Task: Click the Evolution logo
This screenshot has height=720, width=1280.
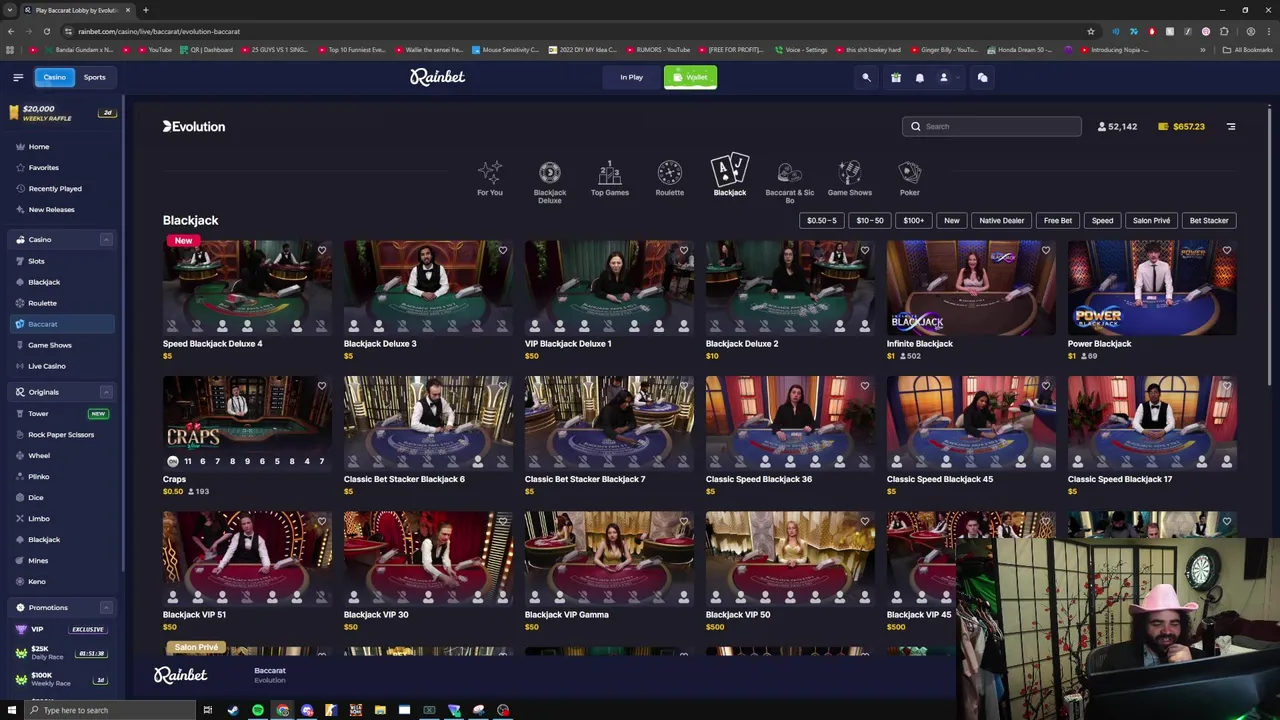Action: coord(194,126)
